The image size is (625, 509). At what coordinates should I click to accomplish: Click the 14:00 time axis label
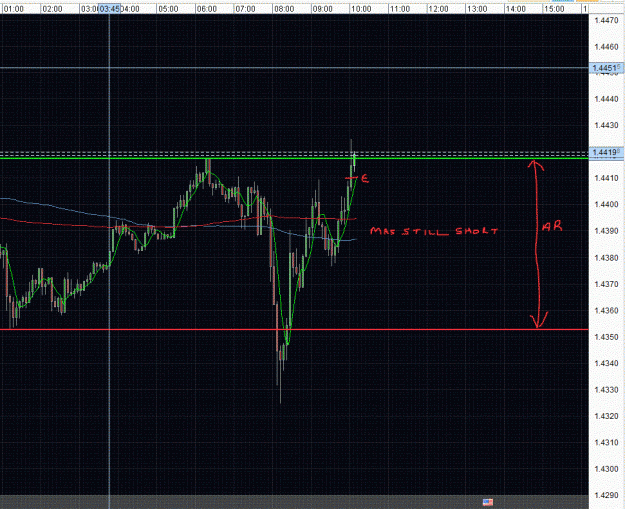(x=516, y=9)
